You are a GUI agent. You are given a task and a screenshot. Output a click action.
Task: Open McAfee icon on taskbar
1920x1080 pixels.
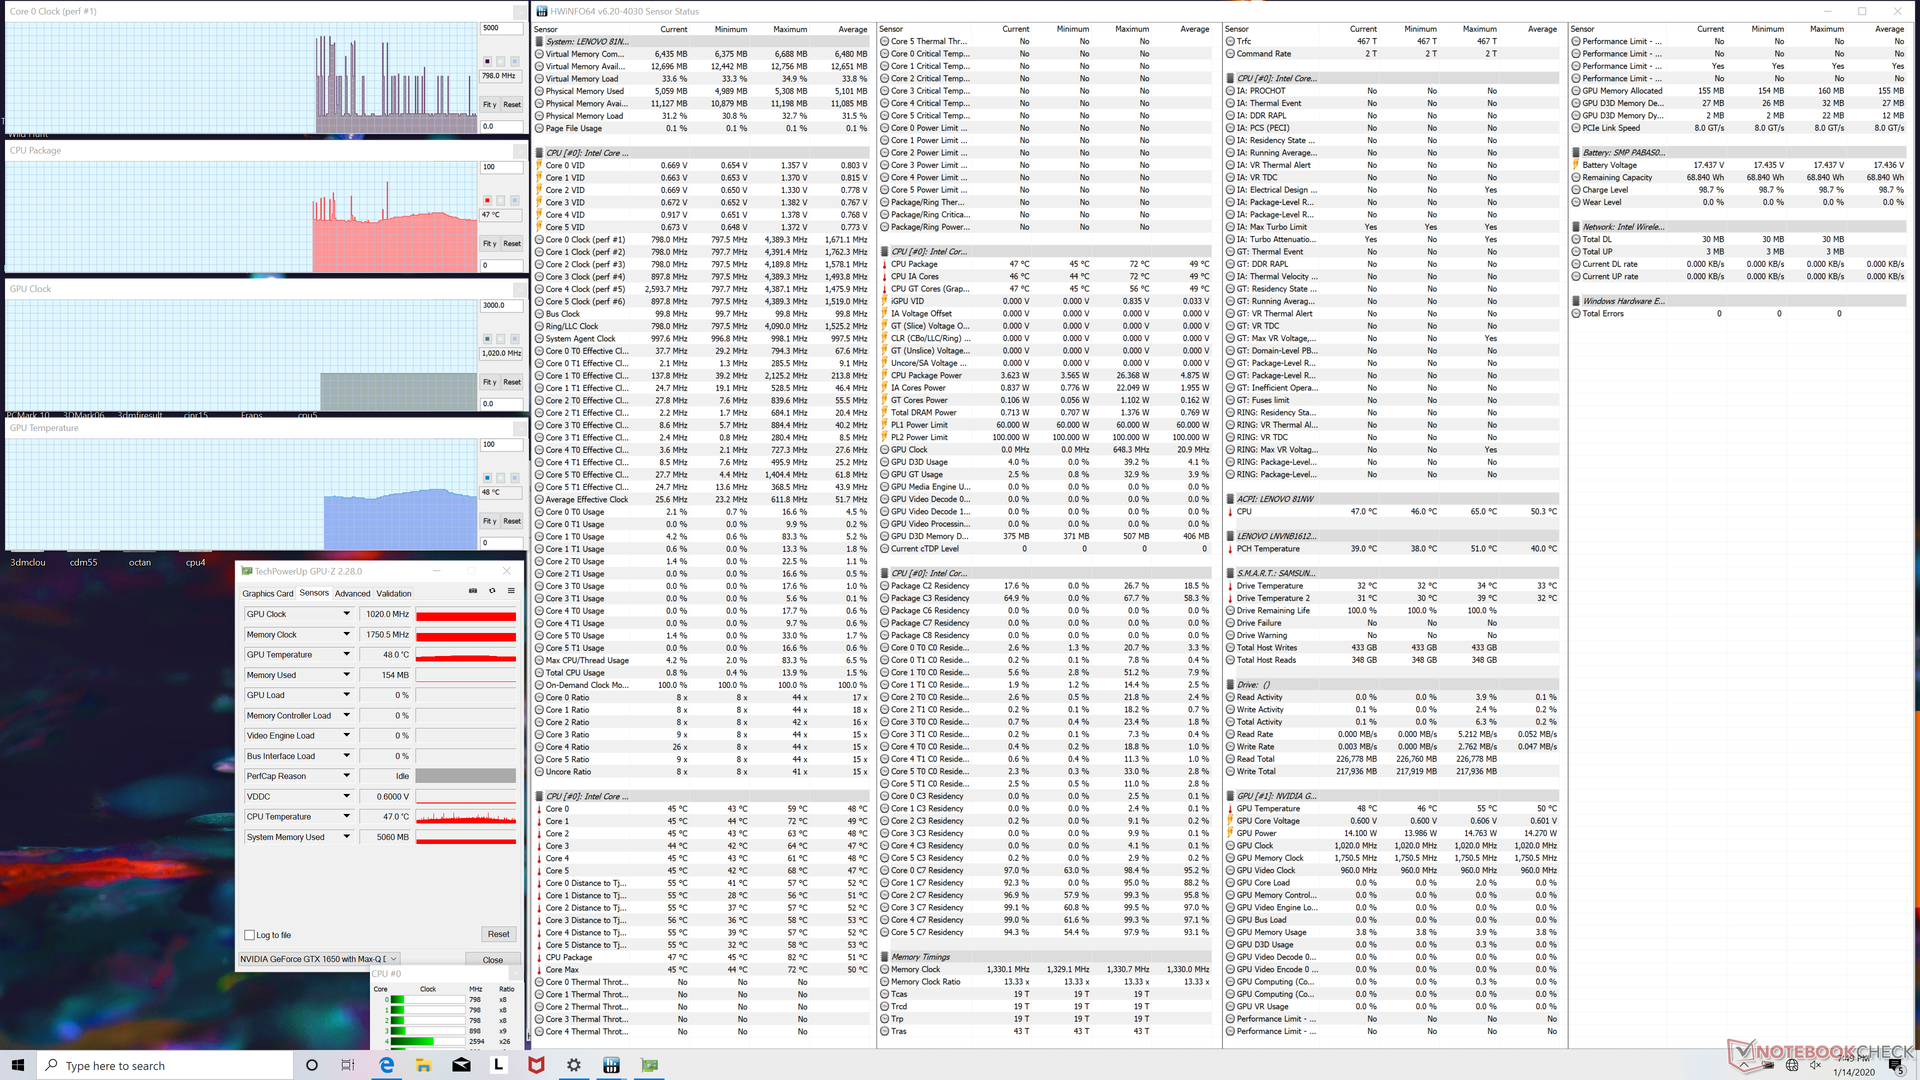click(x=536, y=1065)
